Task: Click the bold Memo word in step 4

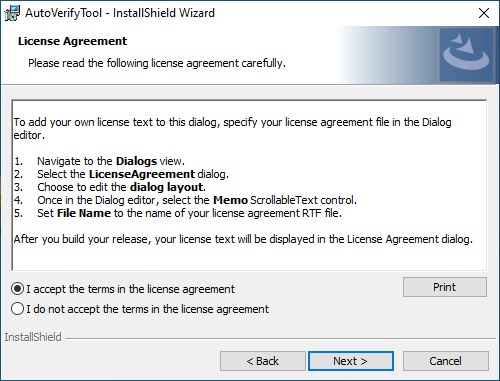Action: (230, 200)
